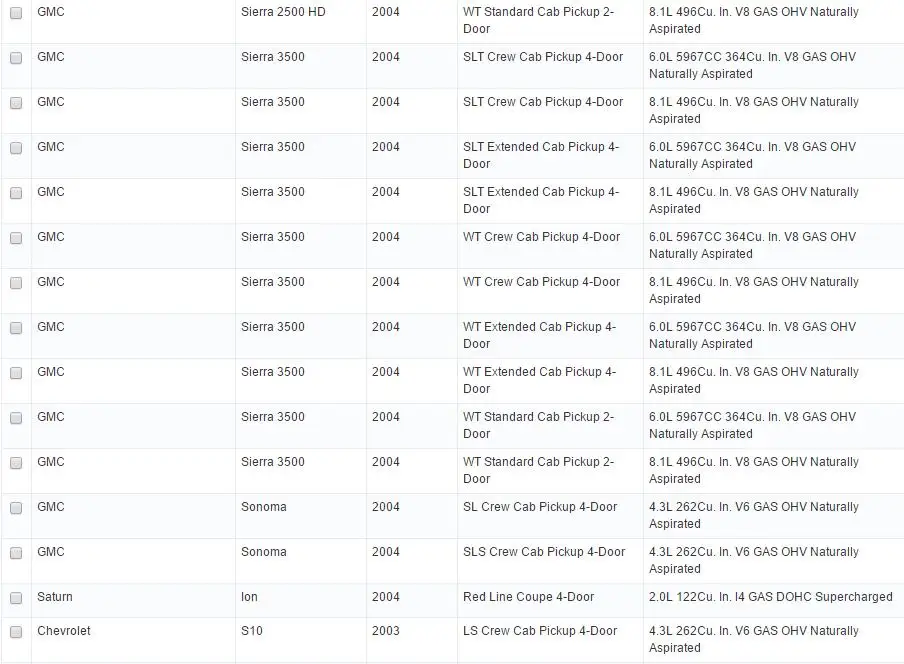Check the Saturn Ion row checkbox

16,597
